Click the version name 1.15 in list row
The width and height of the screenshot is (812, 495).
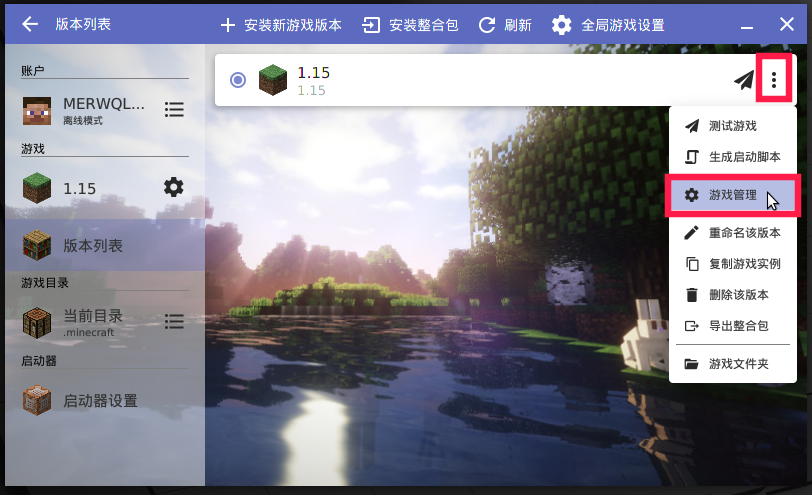[x=313, y=73]
